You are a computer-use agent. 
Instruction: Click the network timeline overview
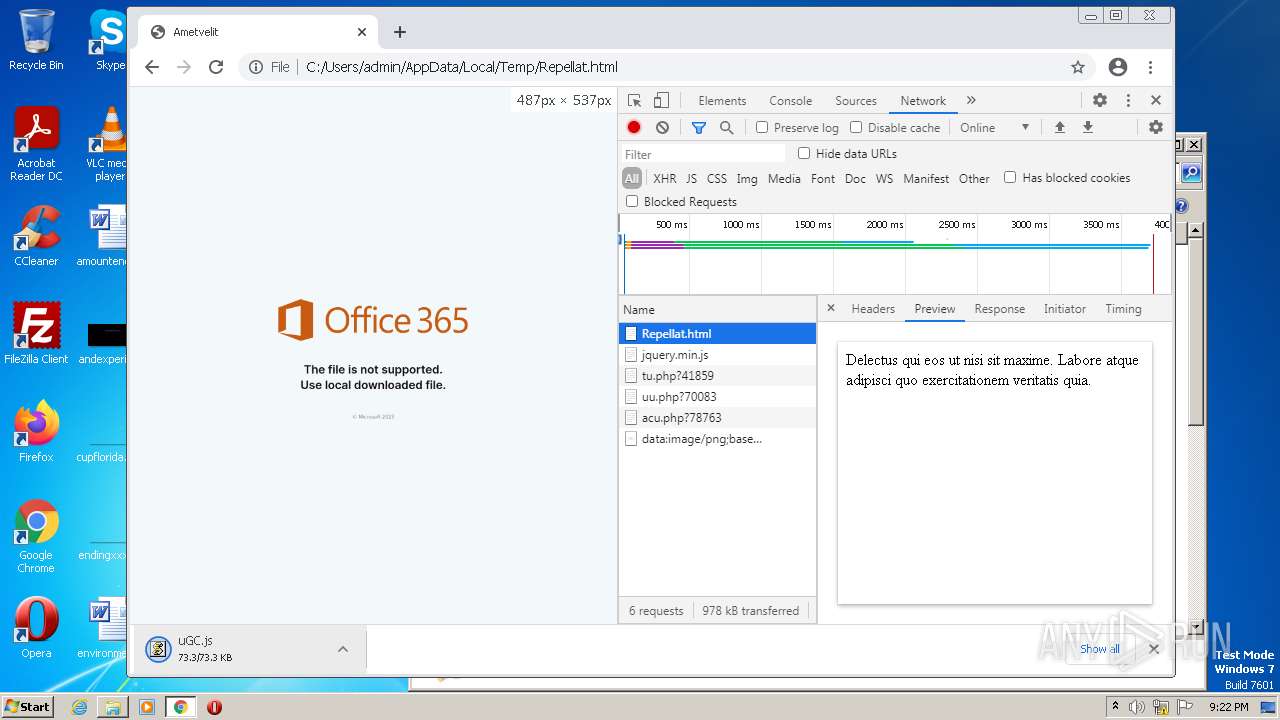pyautogui.click(x=895, y=254)
